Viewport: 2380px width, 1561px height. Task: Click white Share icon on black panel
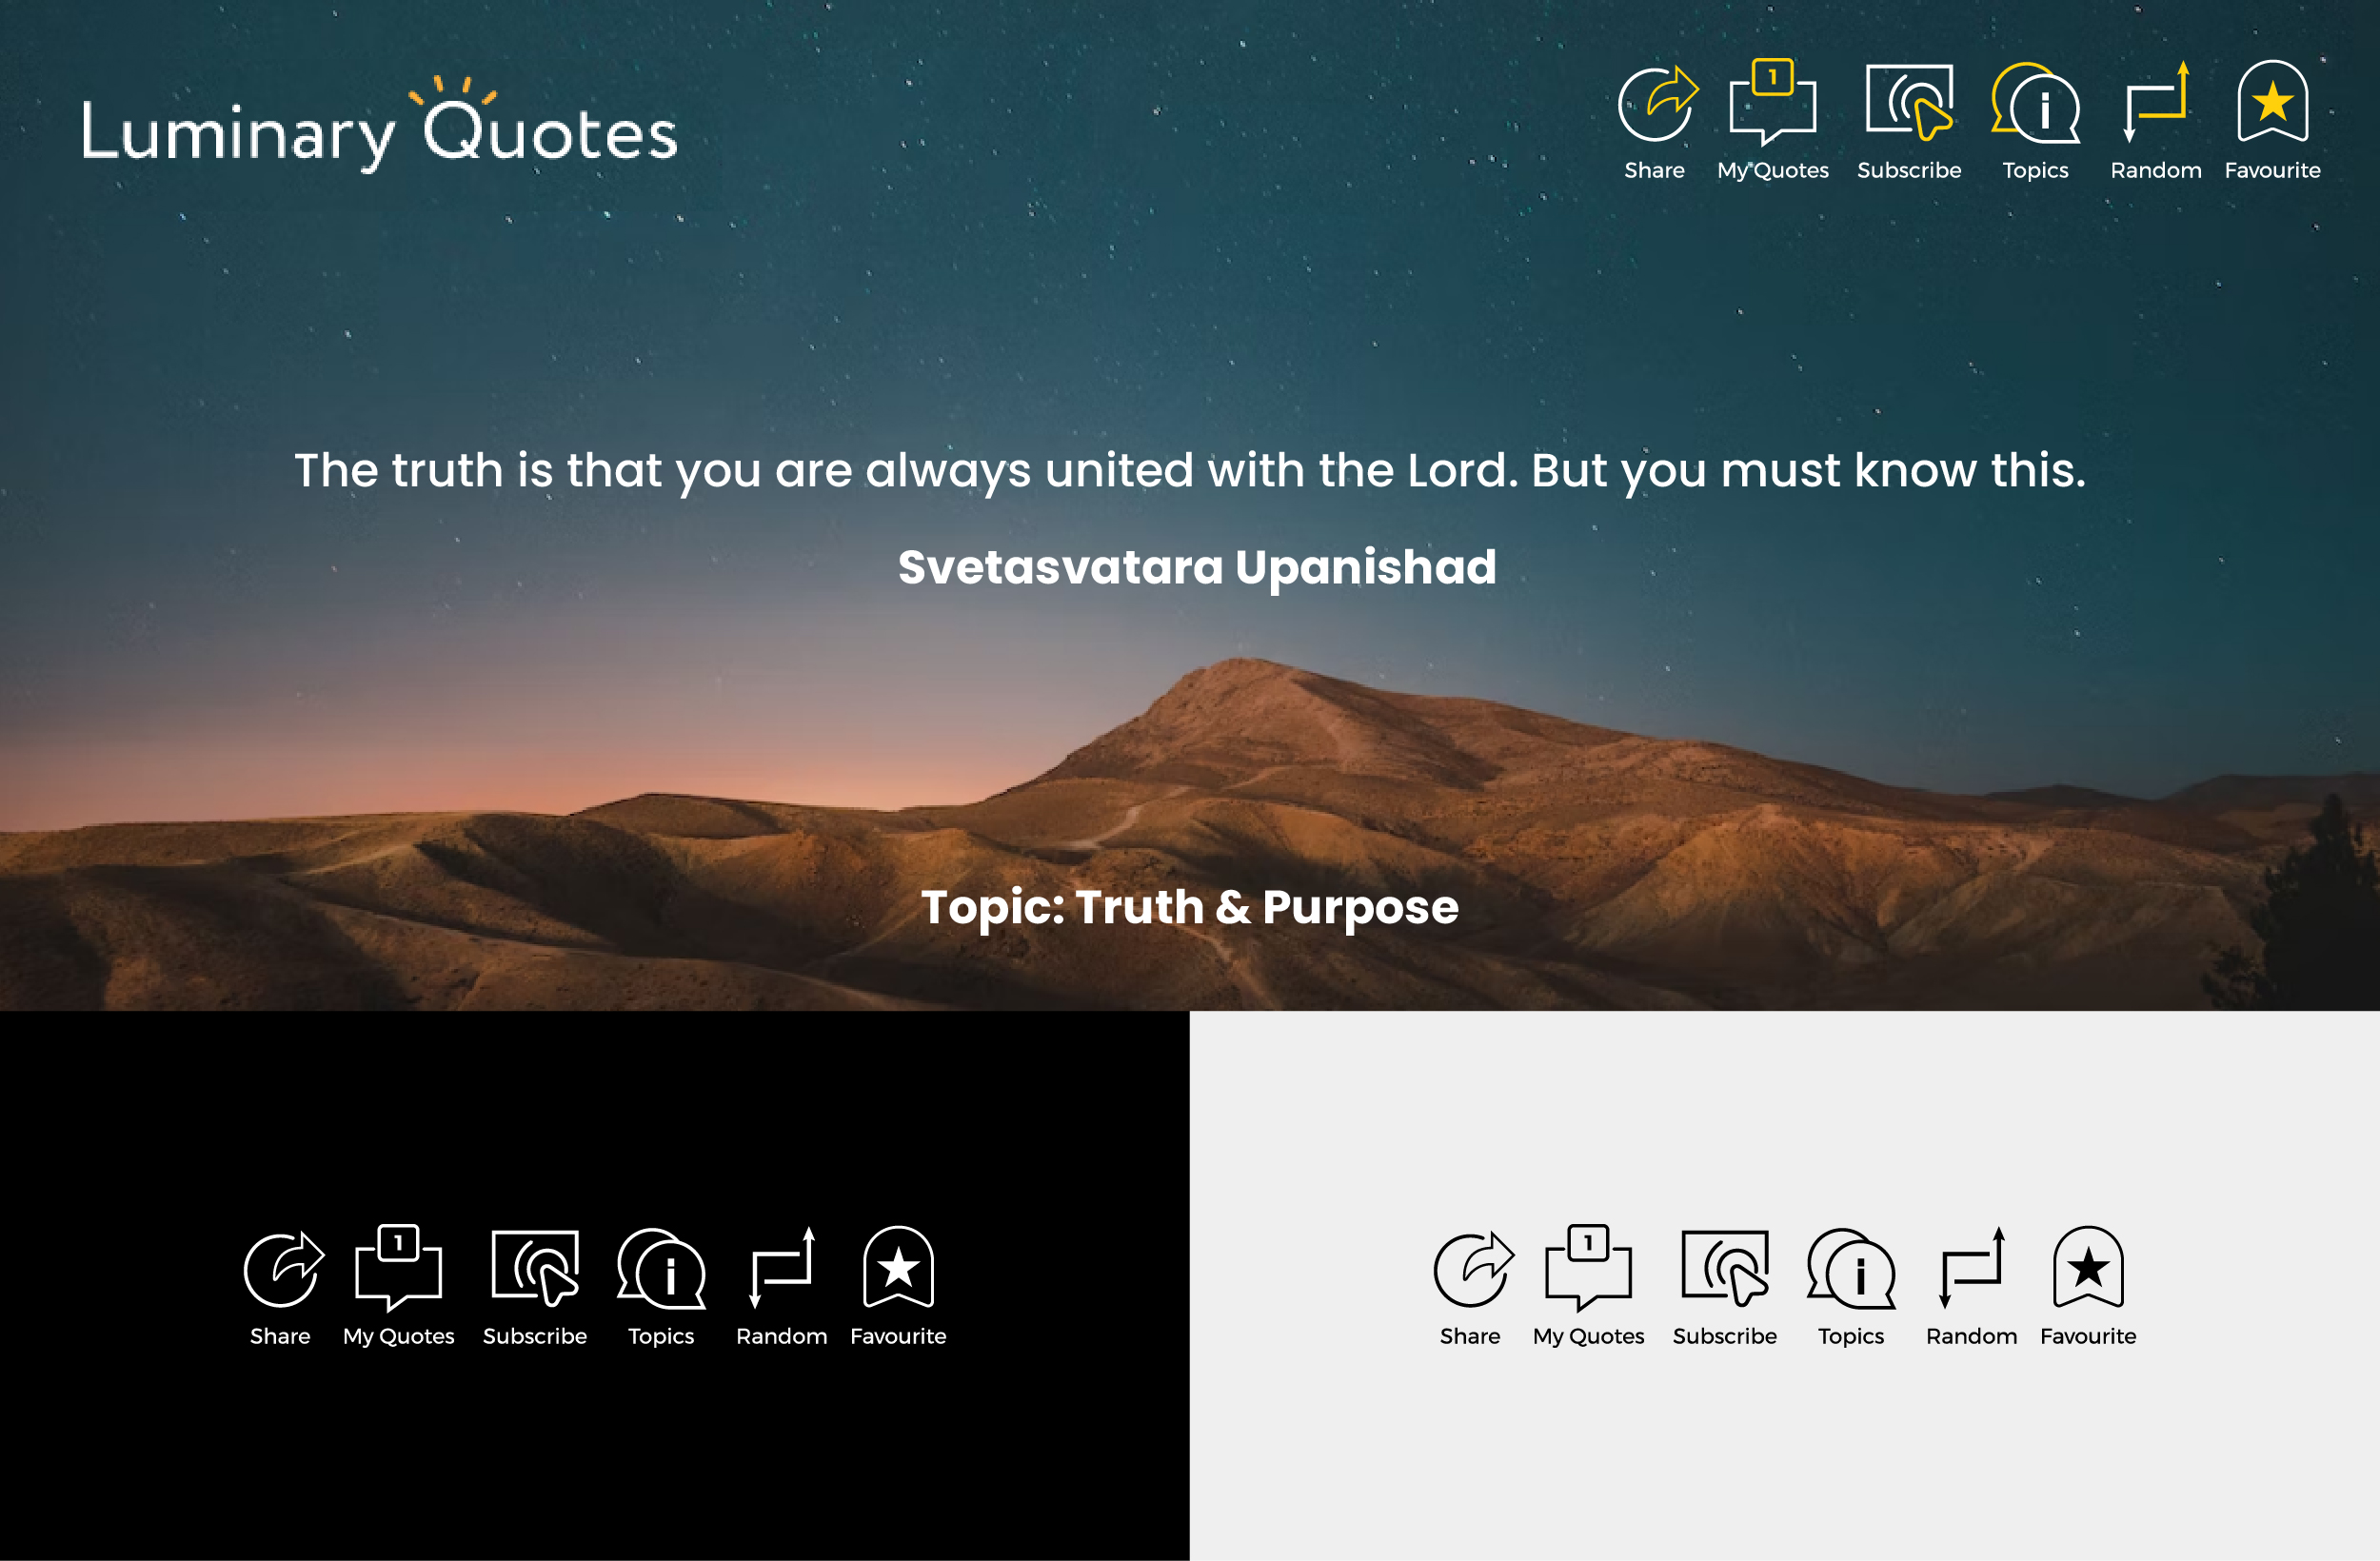tap(282, 1269)
